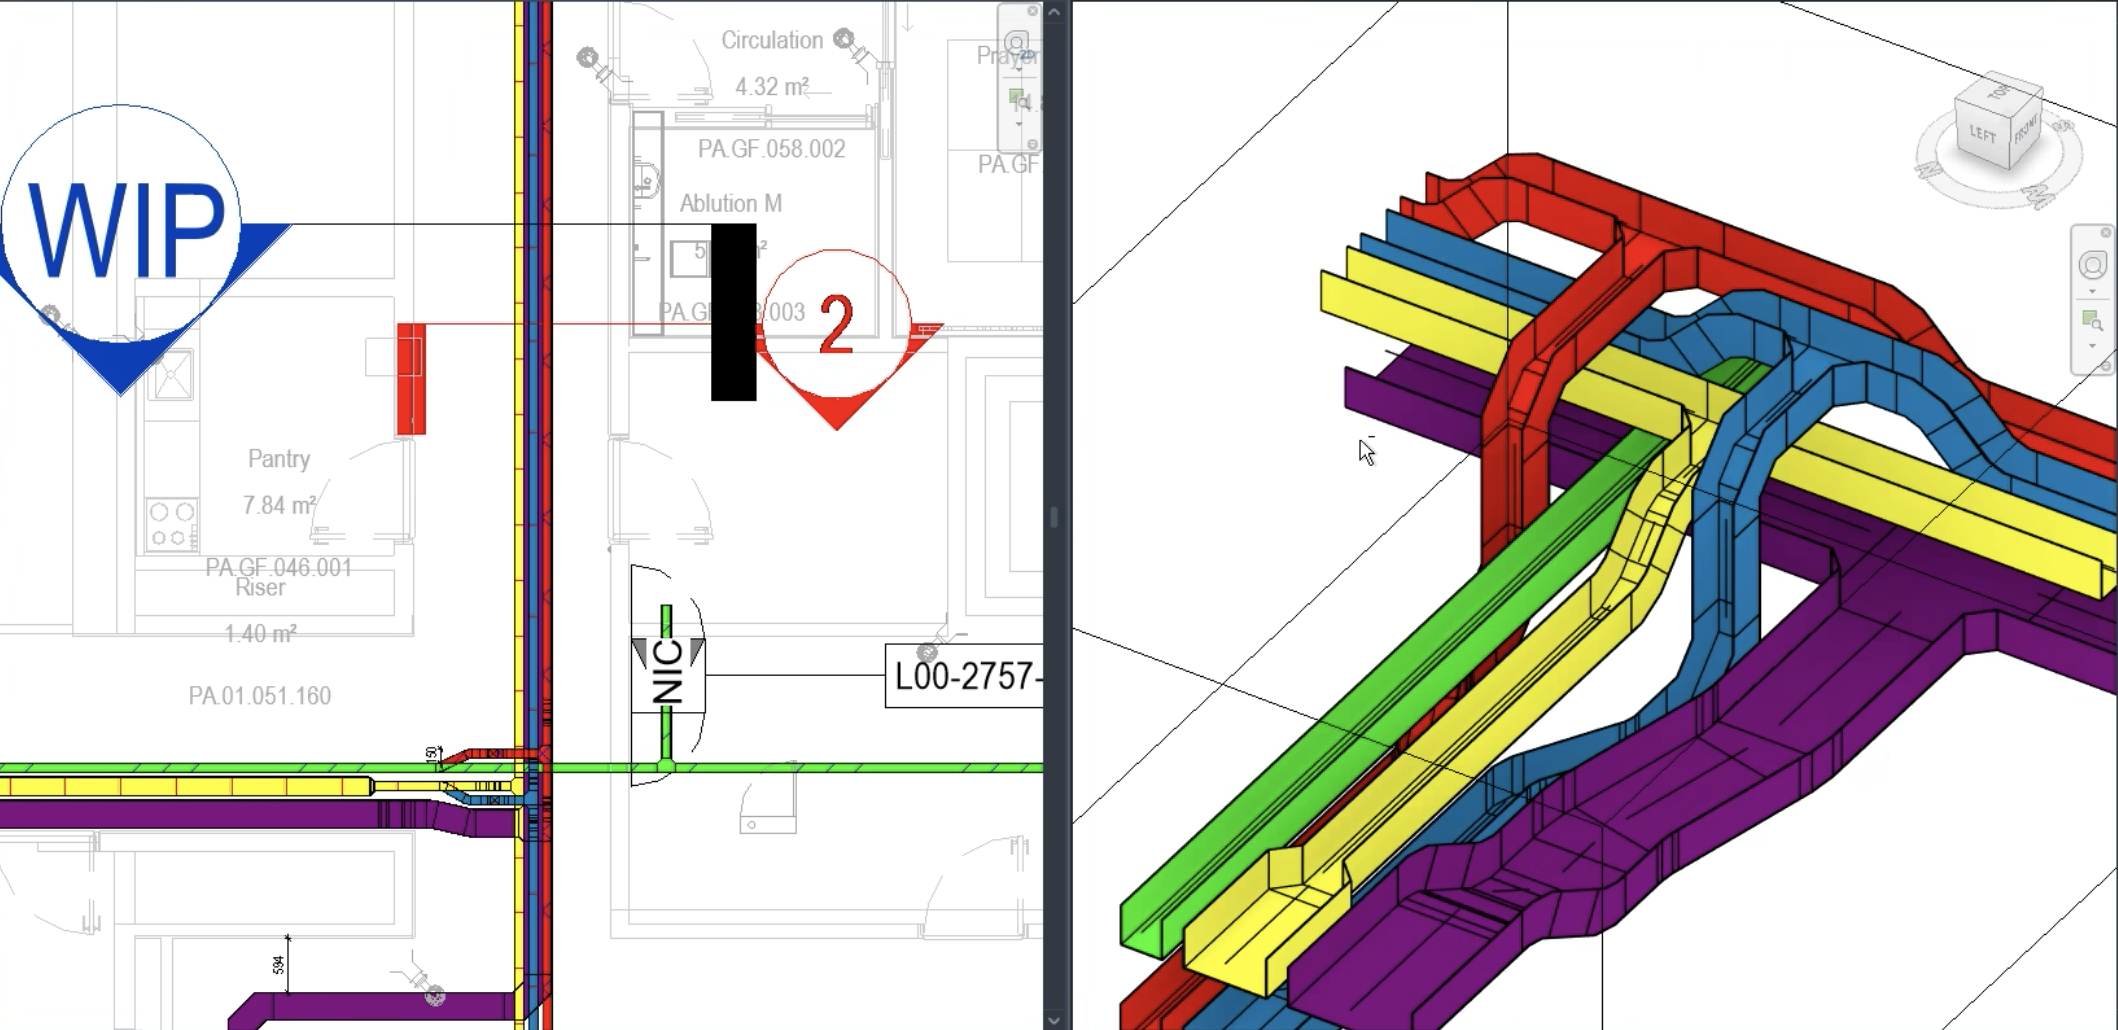Select the 1.40 m² Riser area text
This screenshot has height=1030, width=2118.
(260, 634)
